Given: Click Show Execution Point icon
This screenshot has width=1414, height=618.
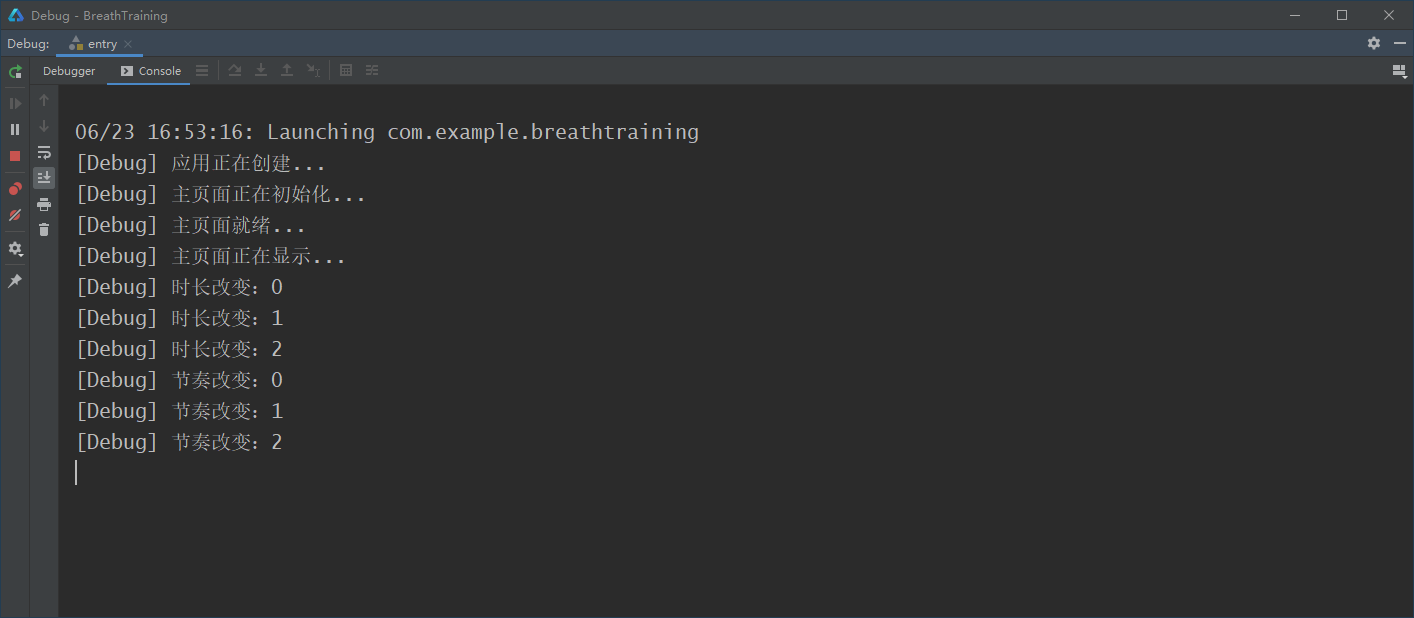Looking at the screenshot, I should (202, 71).
